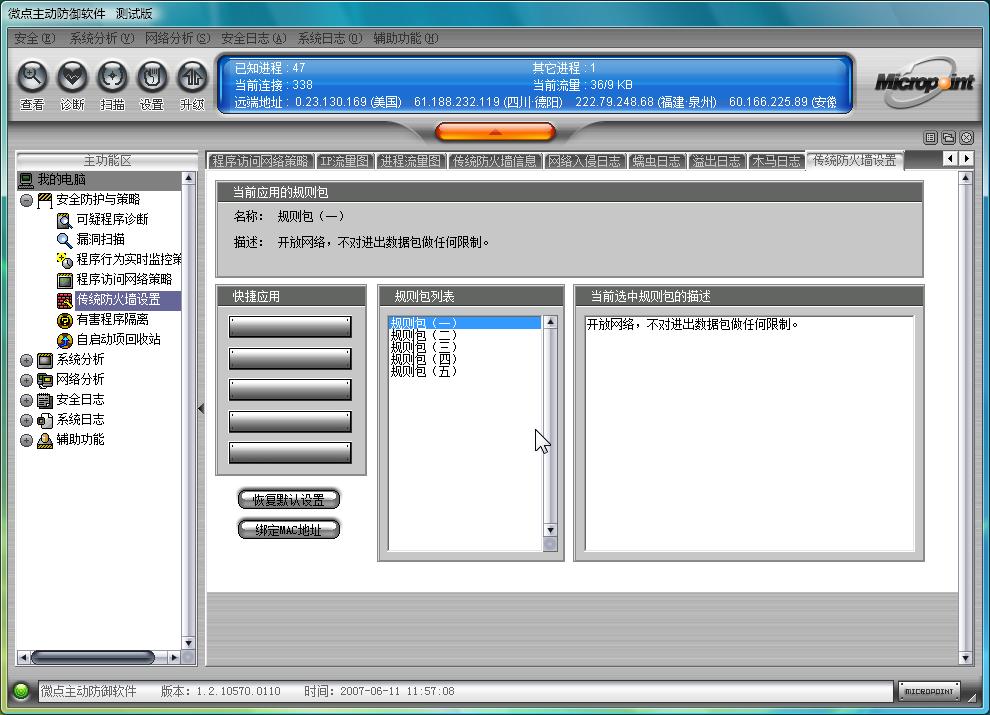The width and height of the screenshot is (990, 715).
Task: Collapse the 安全防护与策略 tree node
Action: click(x=27, y=201)
